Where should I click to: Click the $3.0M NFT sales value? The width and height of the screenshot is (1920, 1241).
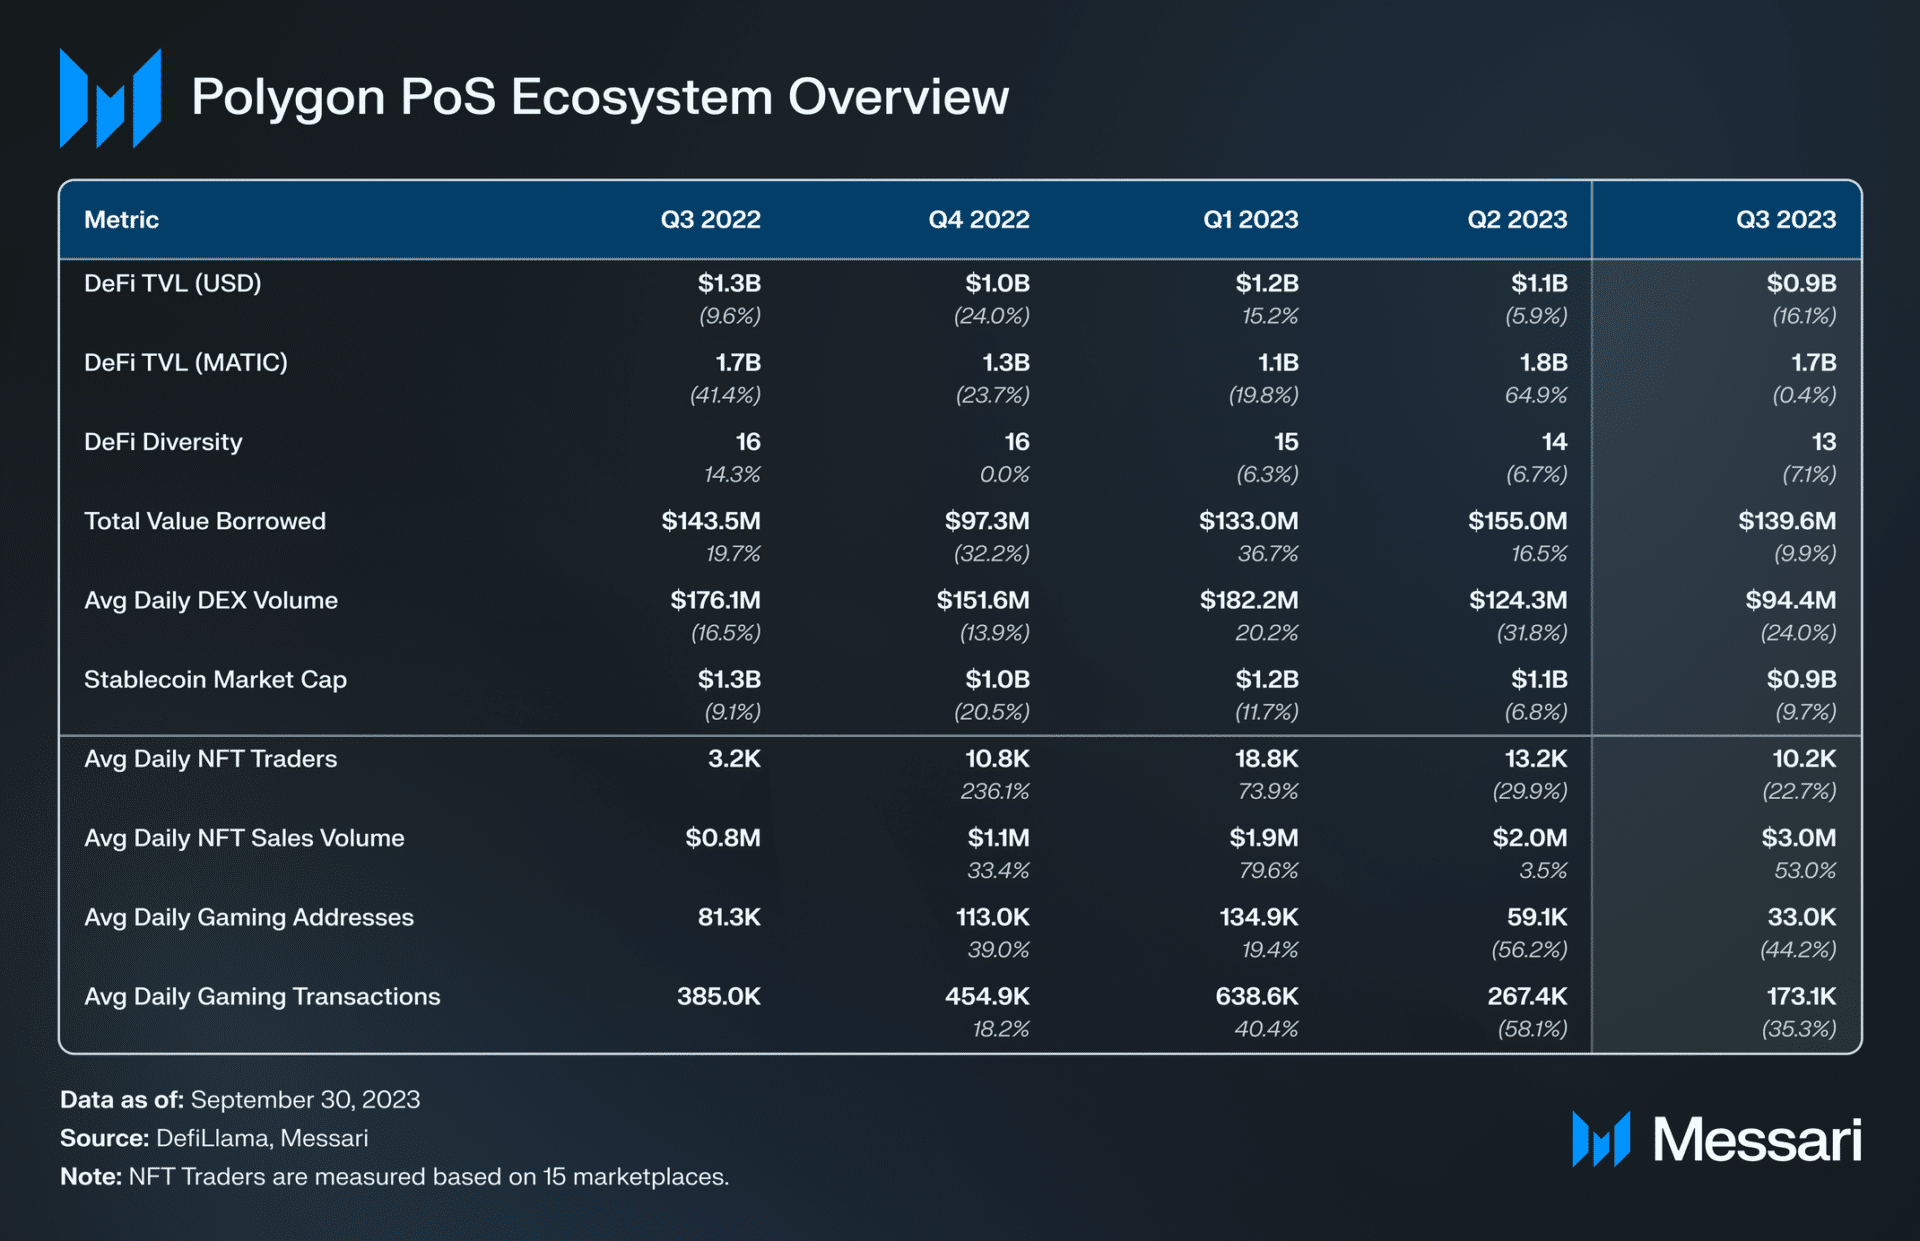(1799, 838)
